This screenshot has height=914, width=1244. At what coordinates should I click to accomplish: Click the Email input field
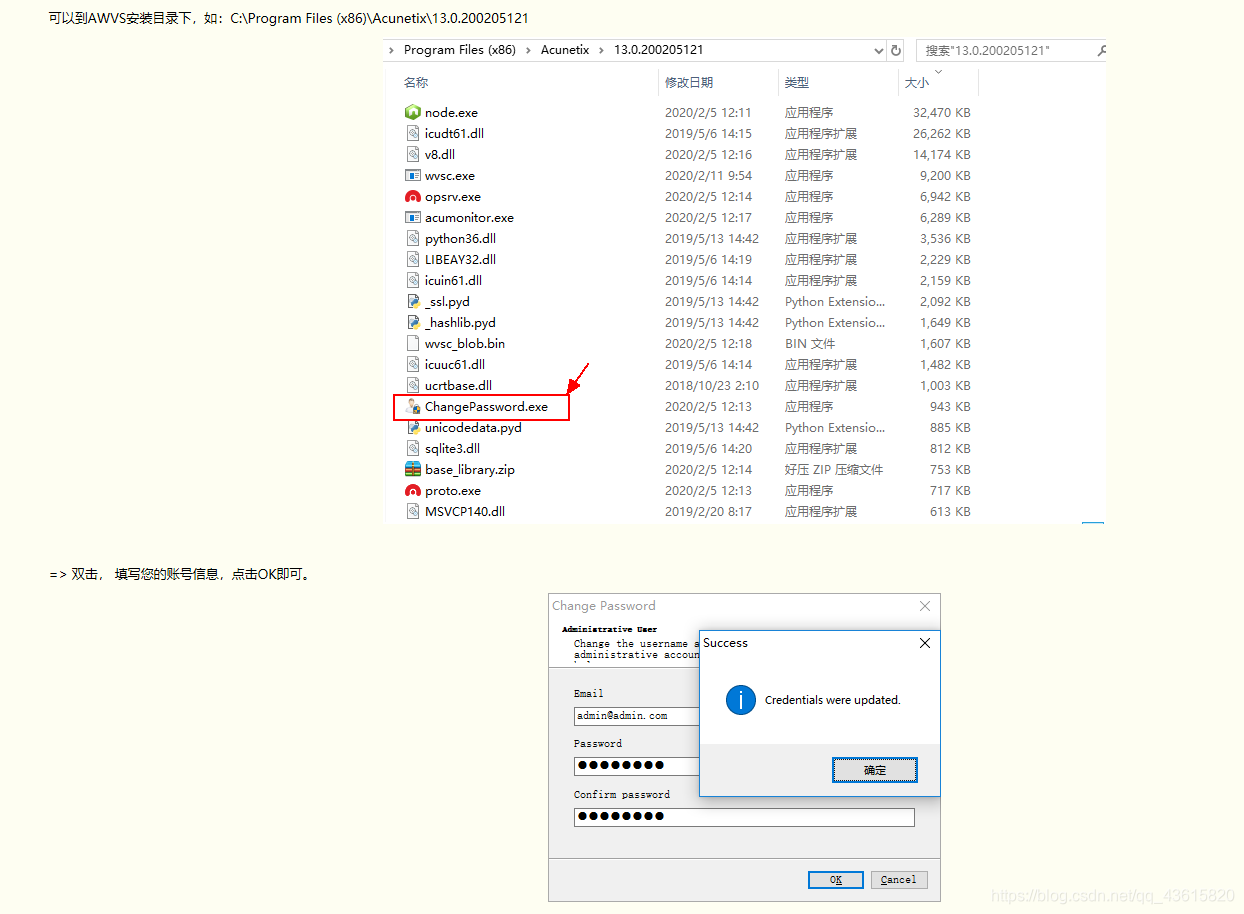(x=637, y=716)
